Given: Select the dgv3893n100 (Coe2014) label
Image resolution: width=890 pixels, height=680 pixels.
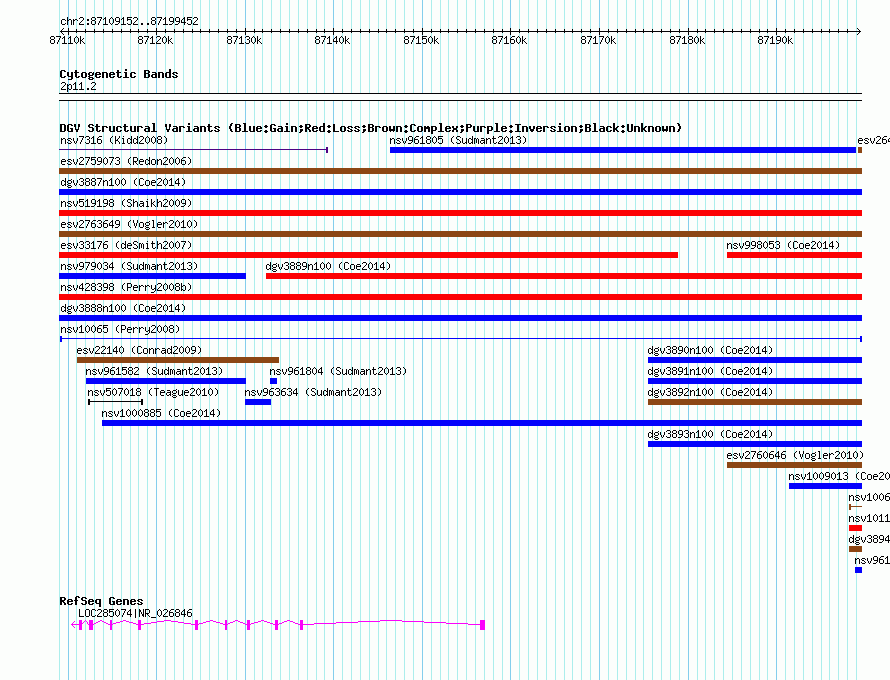Looking at the screenshot, I should pyautogui.click(x=710, y=434).
